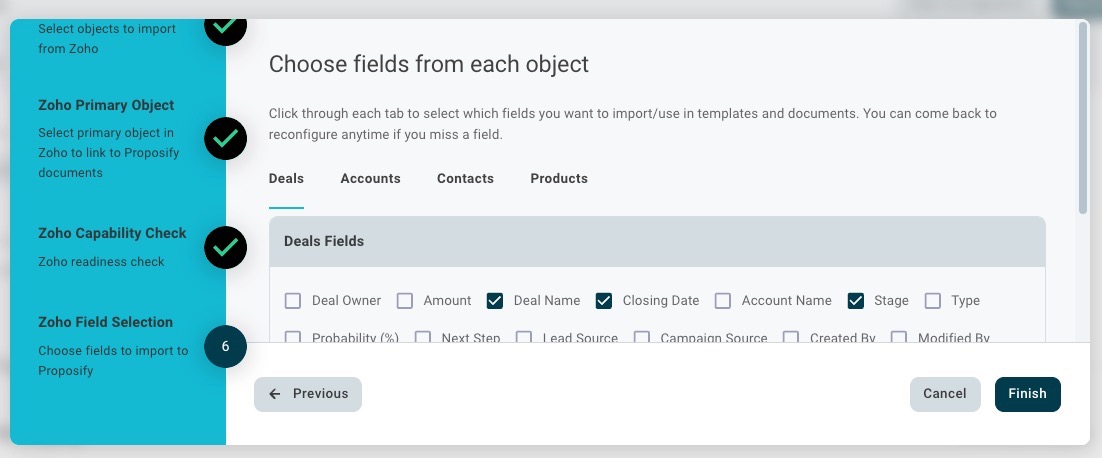Check the Amount field checkbox

click(x=404, y=301)
